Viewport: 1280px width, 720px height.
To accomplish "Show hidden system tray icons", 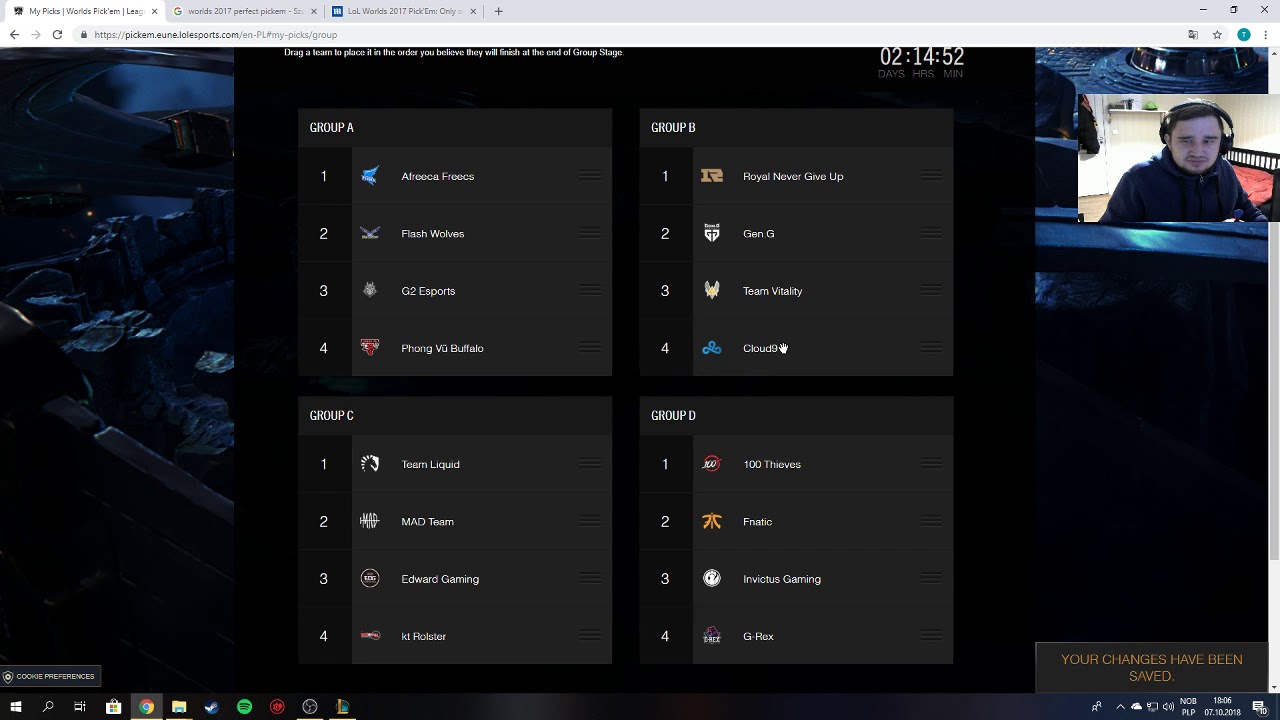I will [x=1120, y=707].
